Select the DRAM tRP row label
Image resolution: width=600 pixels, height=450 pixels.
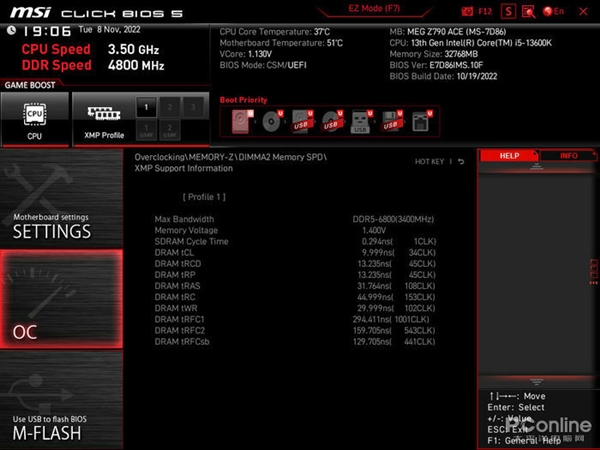click(175, 275)
